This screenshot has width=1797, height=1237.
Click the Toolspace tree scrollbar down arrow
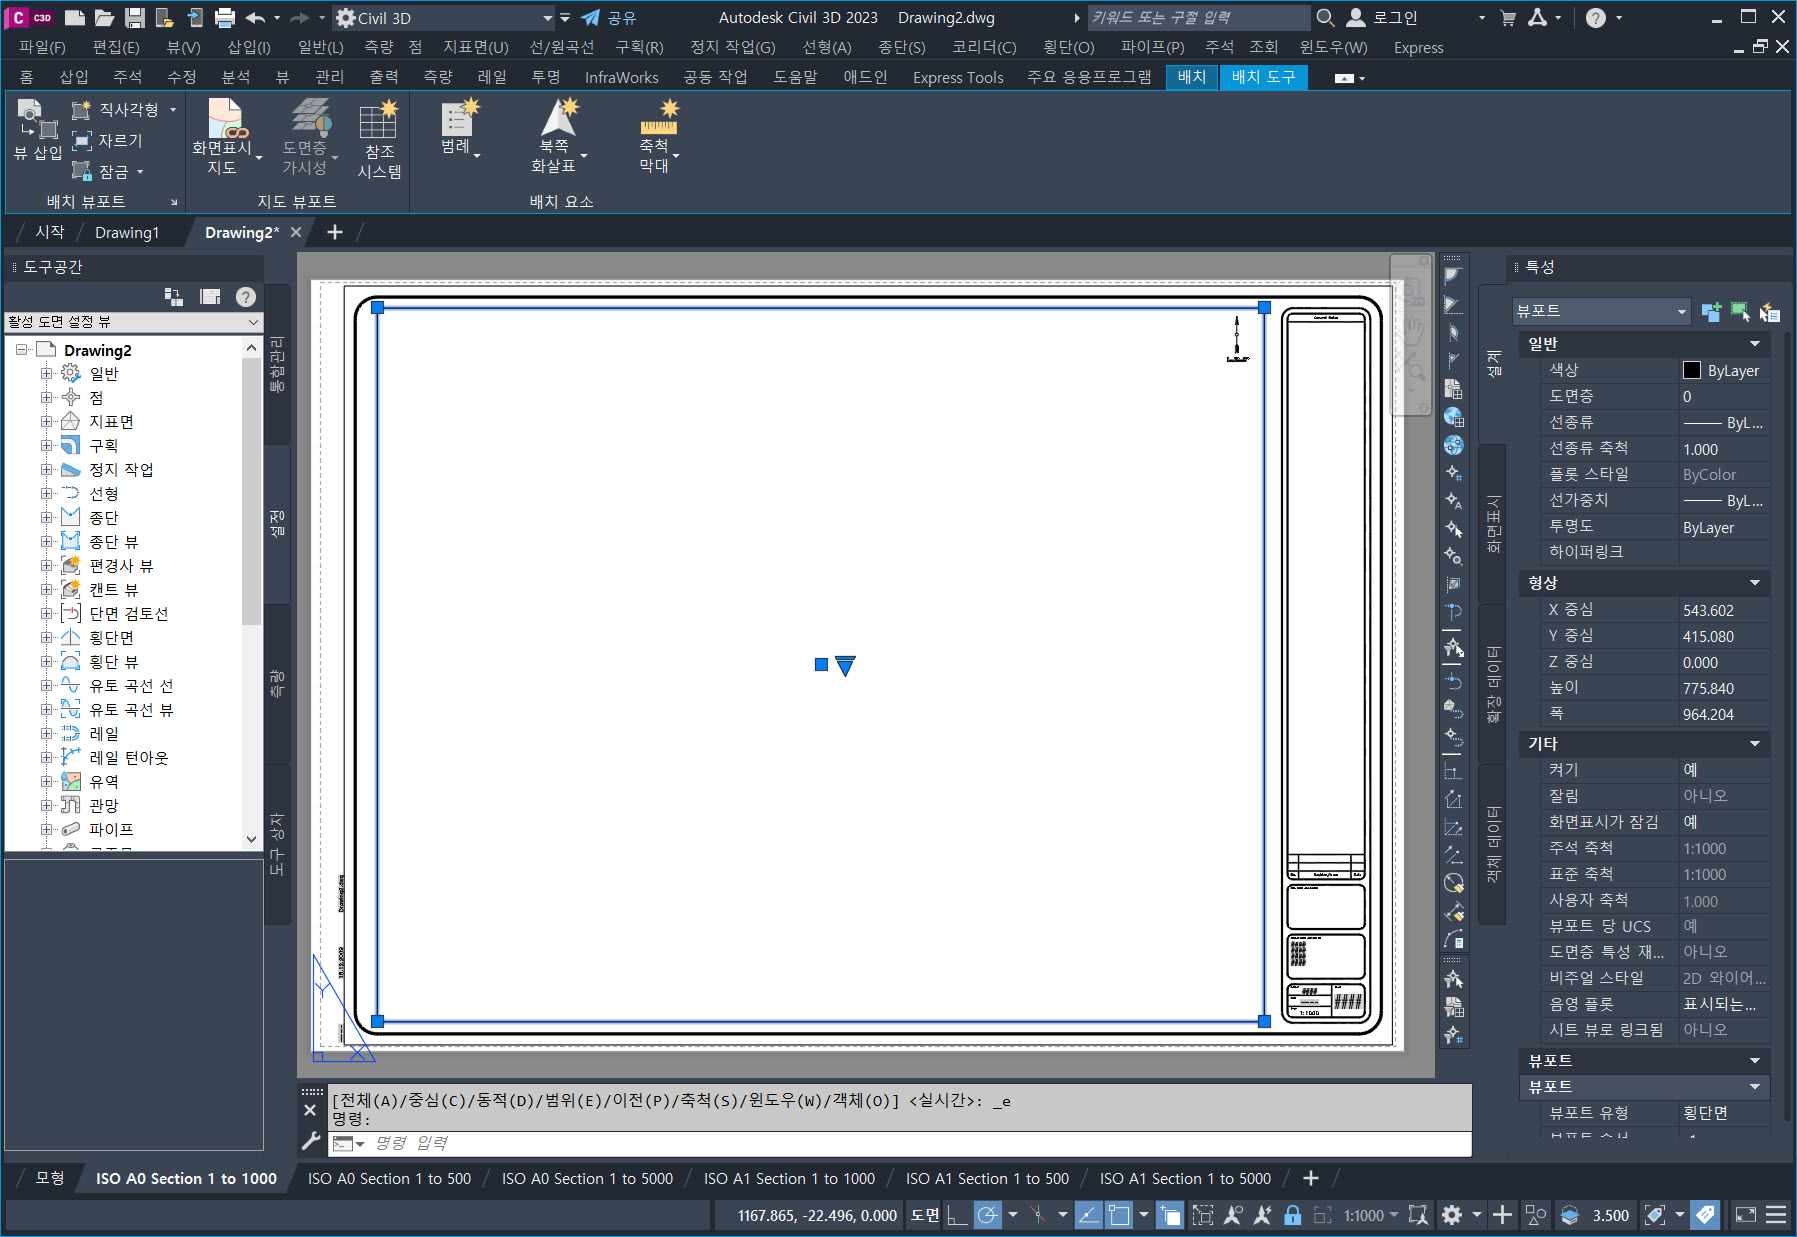(251, 839)
